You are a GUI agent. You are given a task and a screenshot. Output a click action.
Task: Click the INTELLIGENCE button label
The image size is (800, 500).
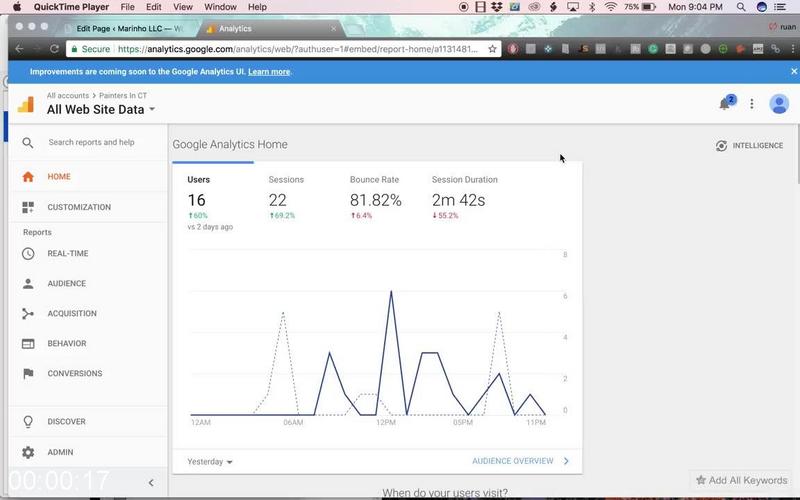758,145
